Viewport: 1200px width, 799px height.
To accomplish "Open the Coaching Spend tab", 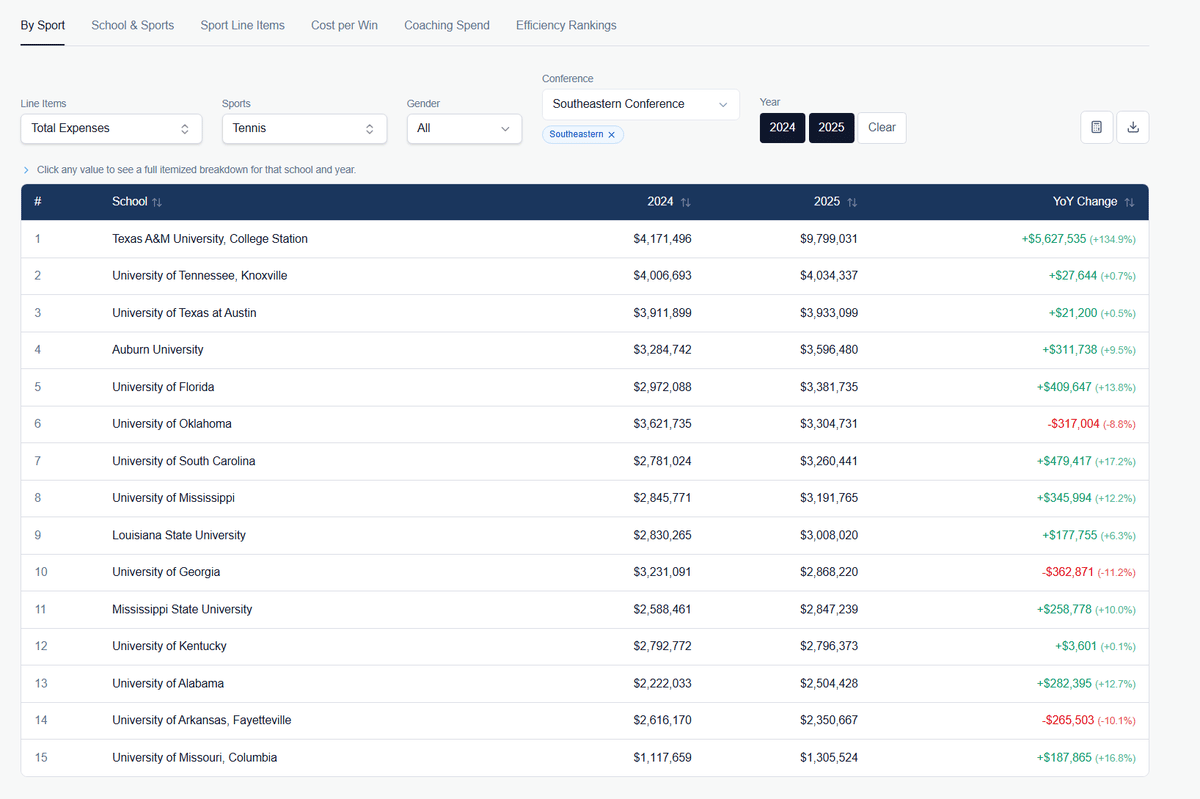I will click(446, 25).
